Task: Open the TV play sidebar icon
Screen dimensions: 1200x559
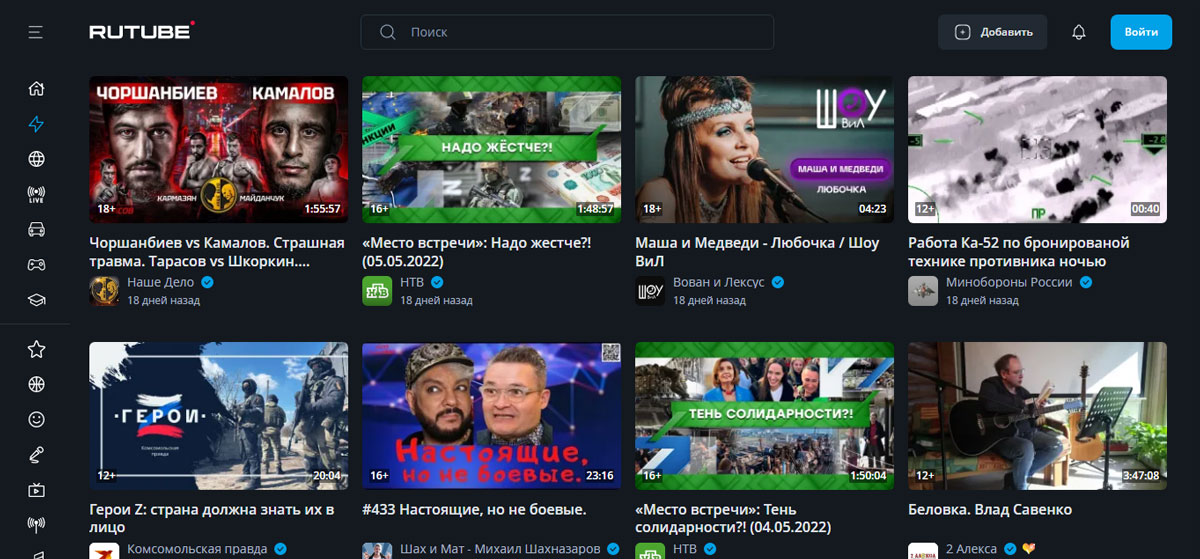Action: coord(36,490)
